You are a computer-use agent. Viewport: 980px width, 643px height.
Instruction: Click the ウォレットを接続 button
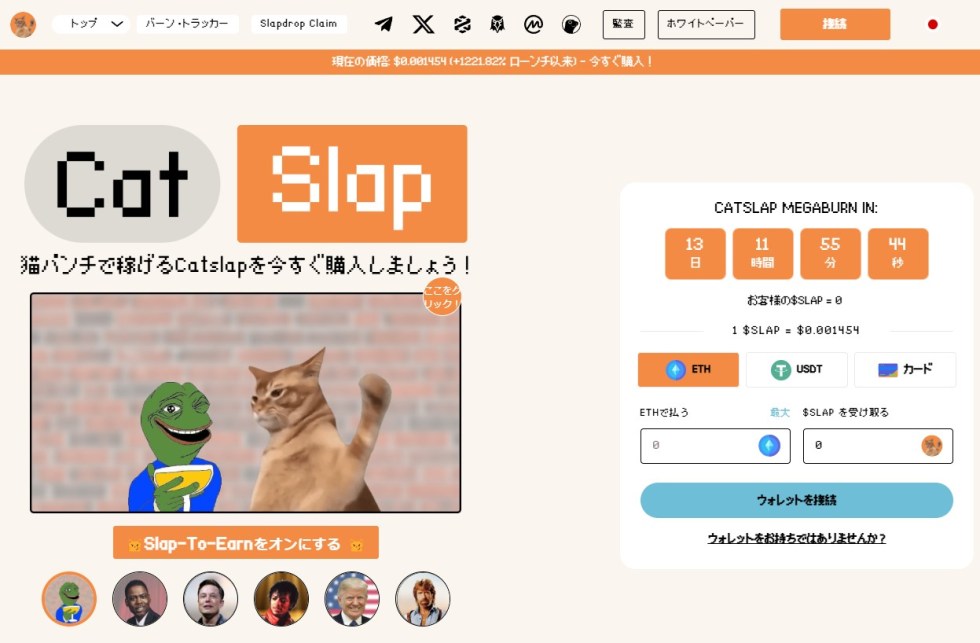coord(796,500)
